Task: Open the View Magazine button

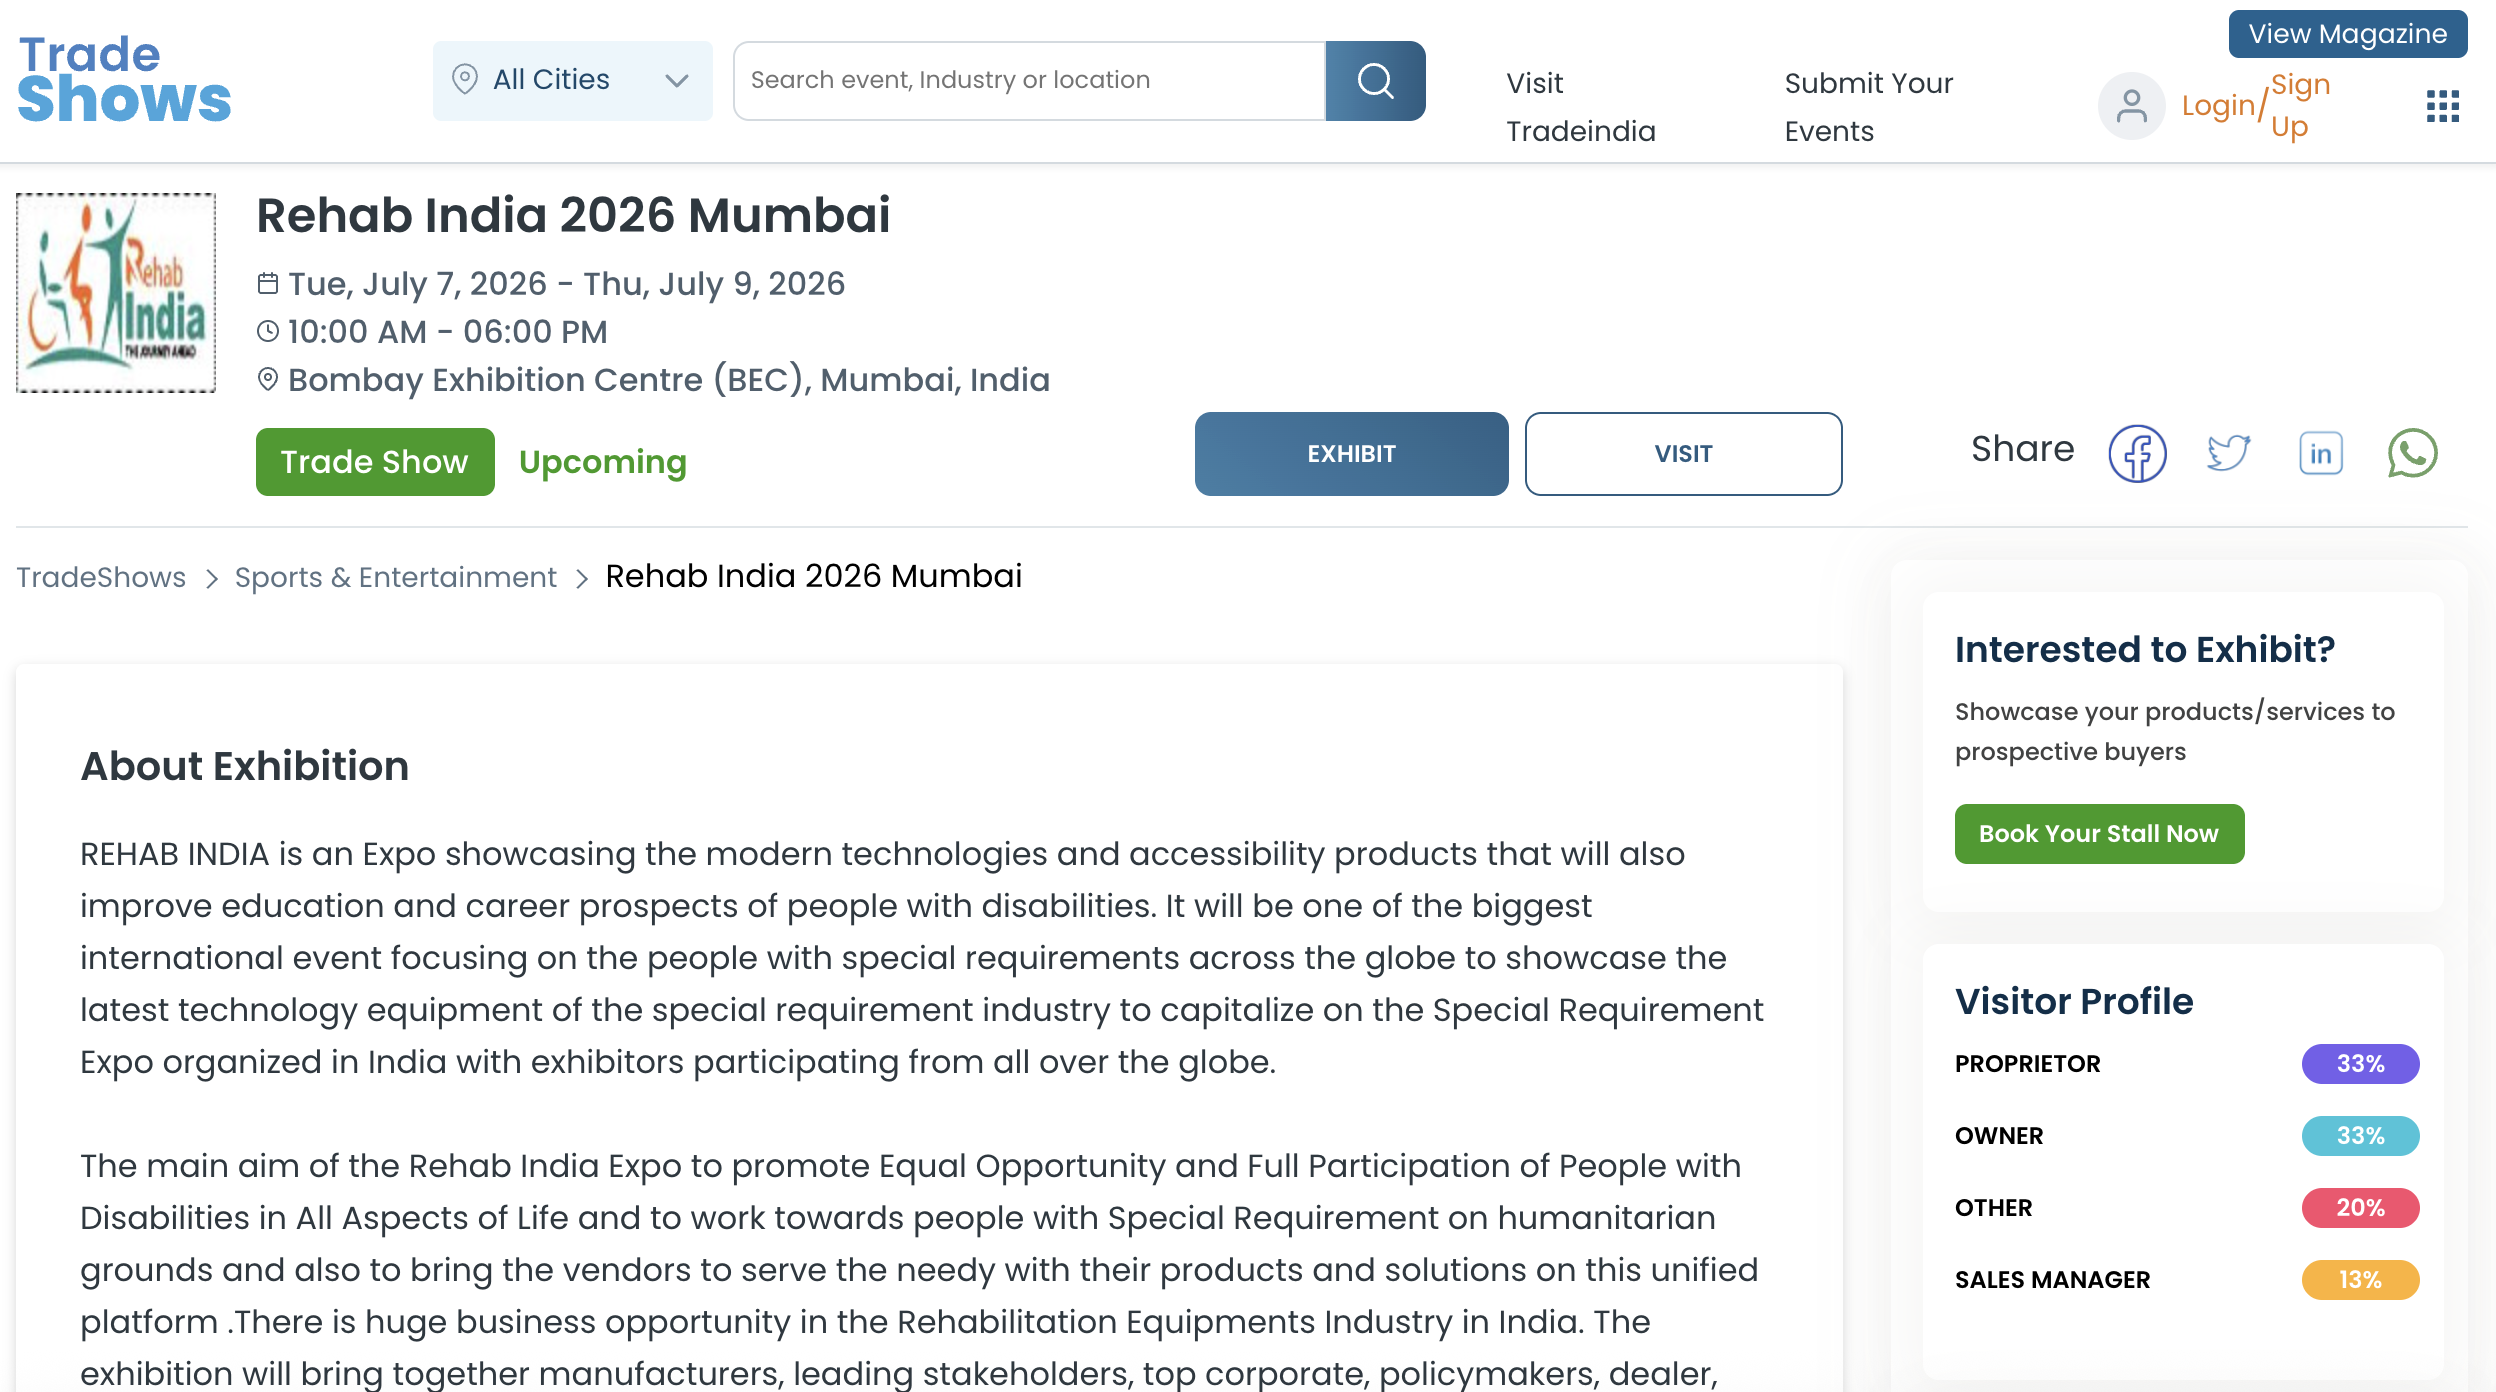Action: coord(2347,34)
